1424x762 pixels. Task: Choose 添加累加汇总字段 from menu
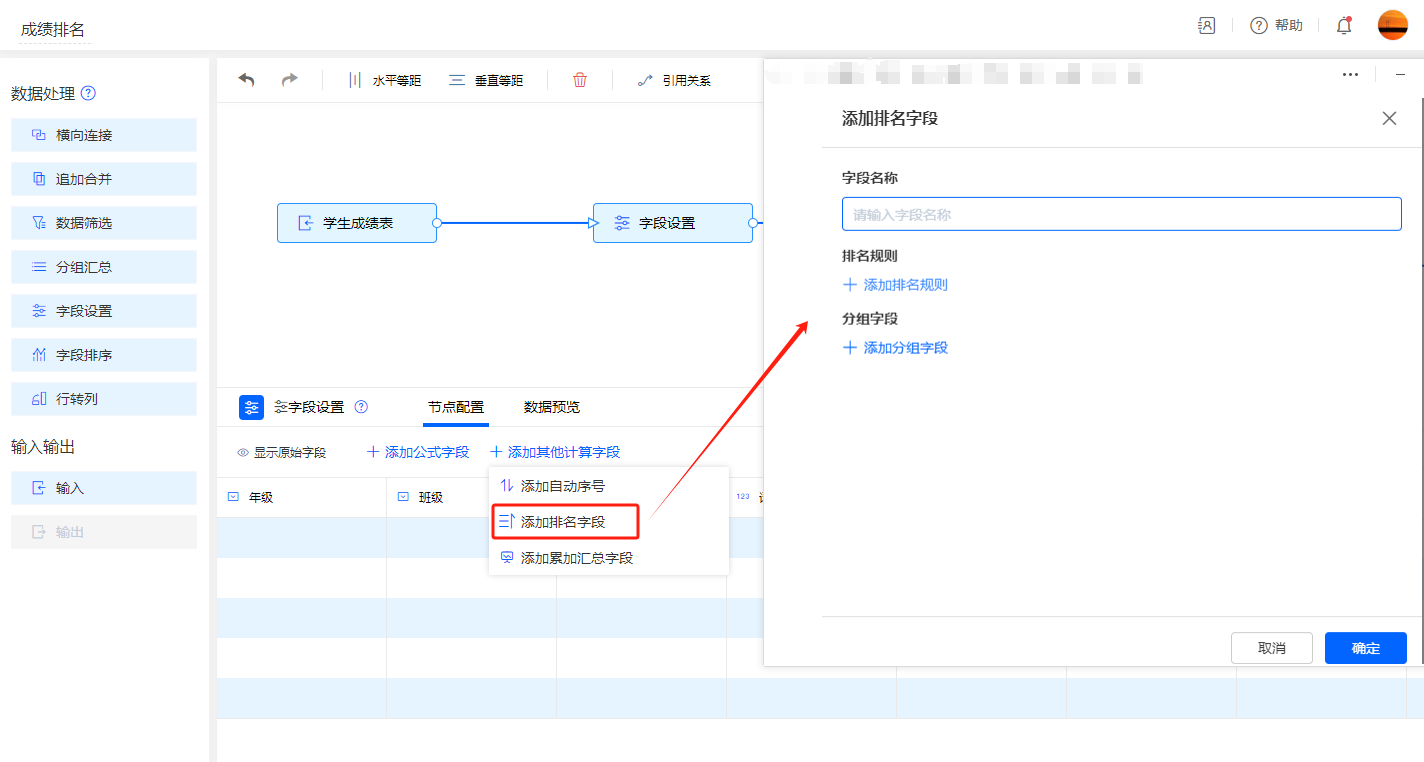pyautogui.click(x=576, y=558)
